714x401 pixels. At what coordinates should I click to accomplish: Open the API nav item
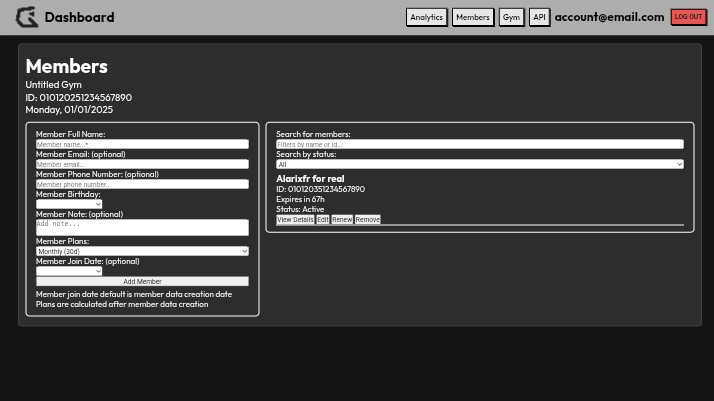[539, 17]
